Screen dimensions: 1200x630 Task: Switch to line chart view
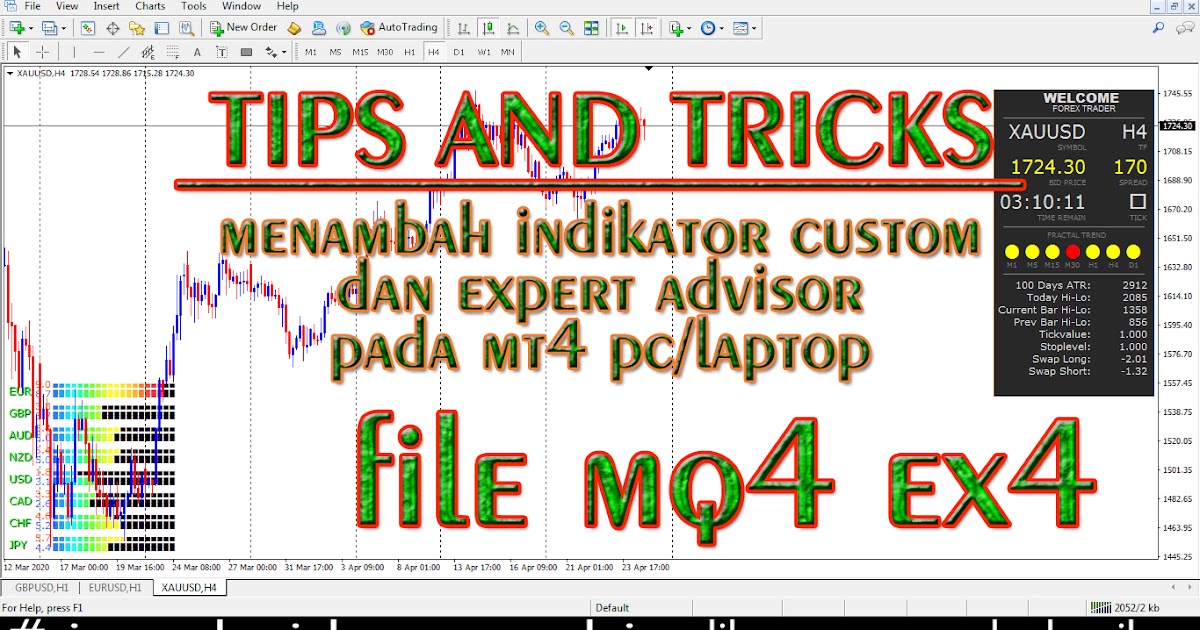pos(513,28)
